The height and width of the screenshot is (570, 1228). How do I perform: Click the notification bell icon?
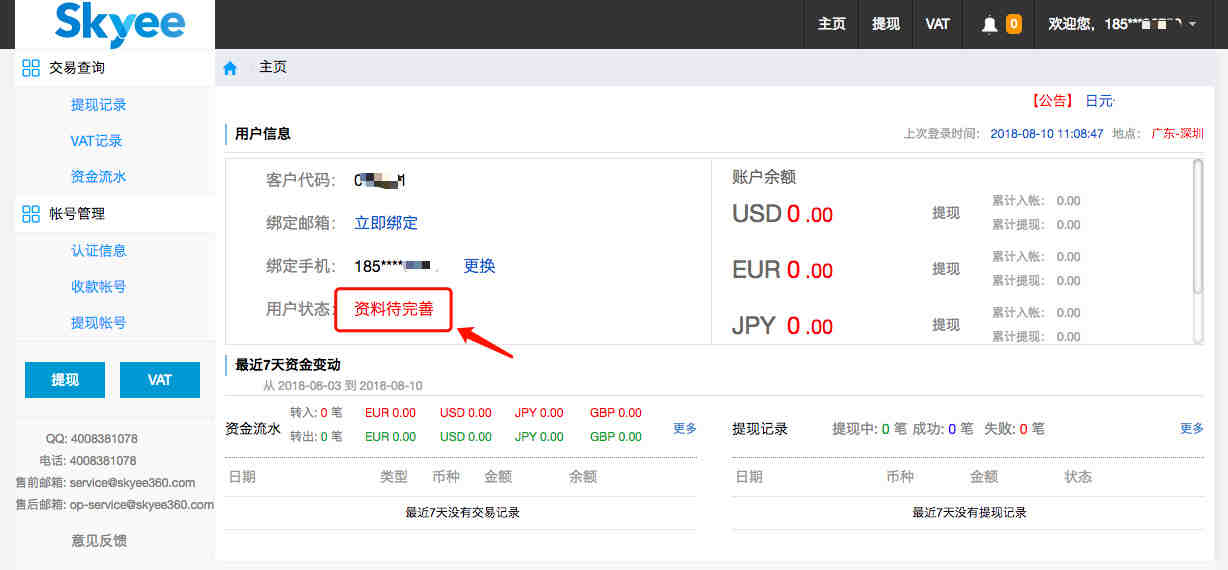tap(990, 25)
